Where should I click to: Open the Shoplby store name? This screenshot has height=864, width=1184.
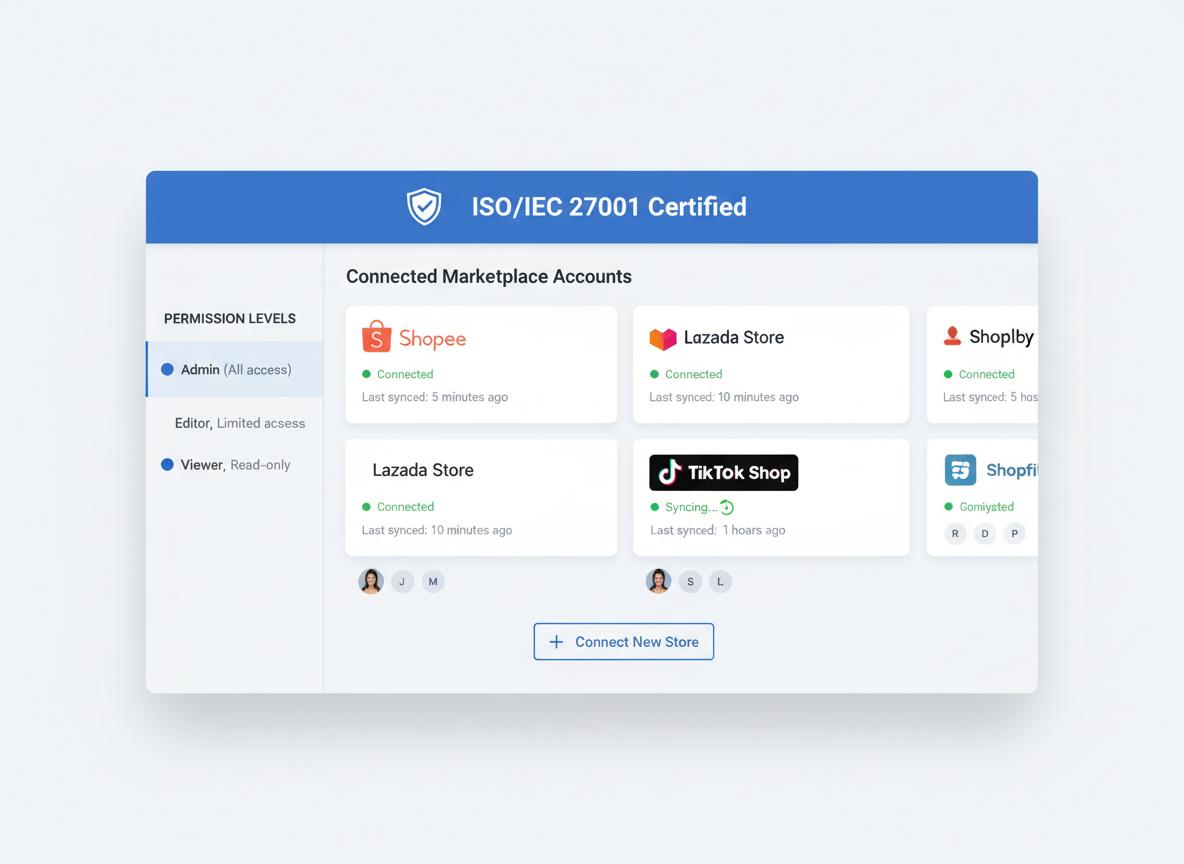click(x=1001, y=337)
